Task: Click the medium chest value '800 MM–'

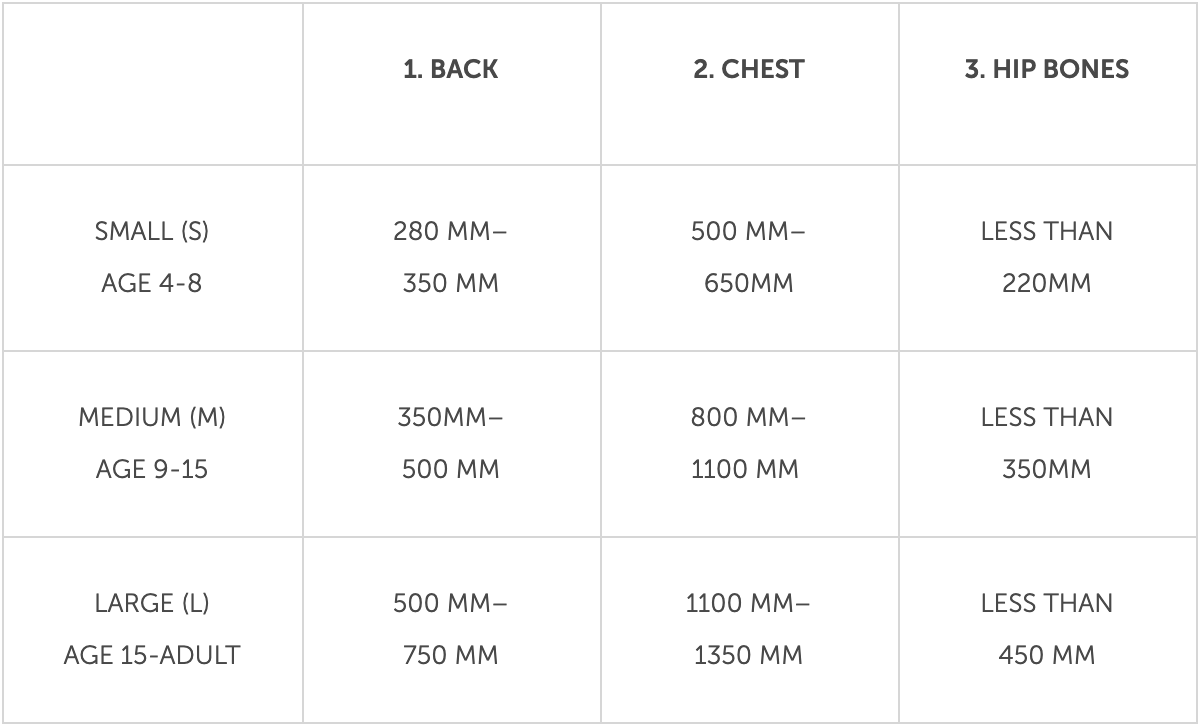Action: click(748, 417)
